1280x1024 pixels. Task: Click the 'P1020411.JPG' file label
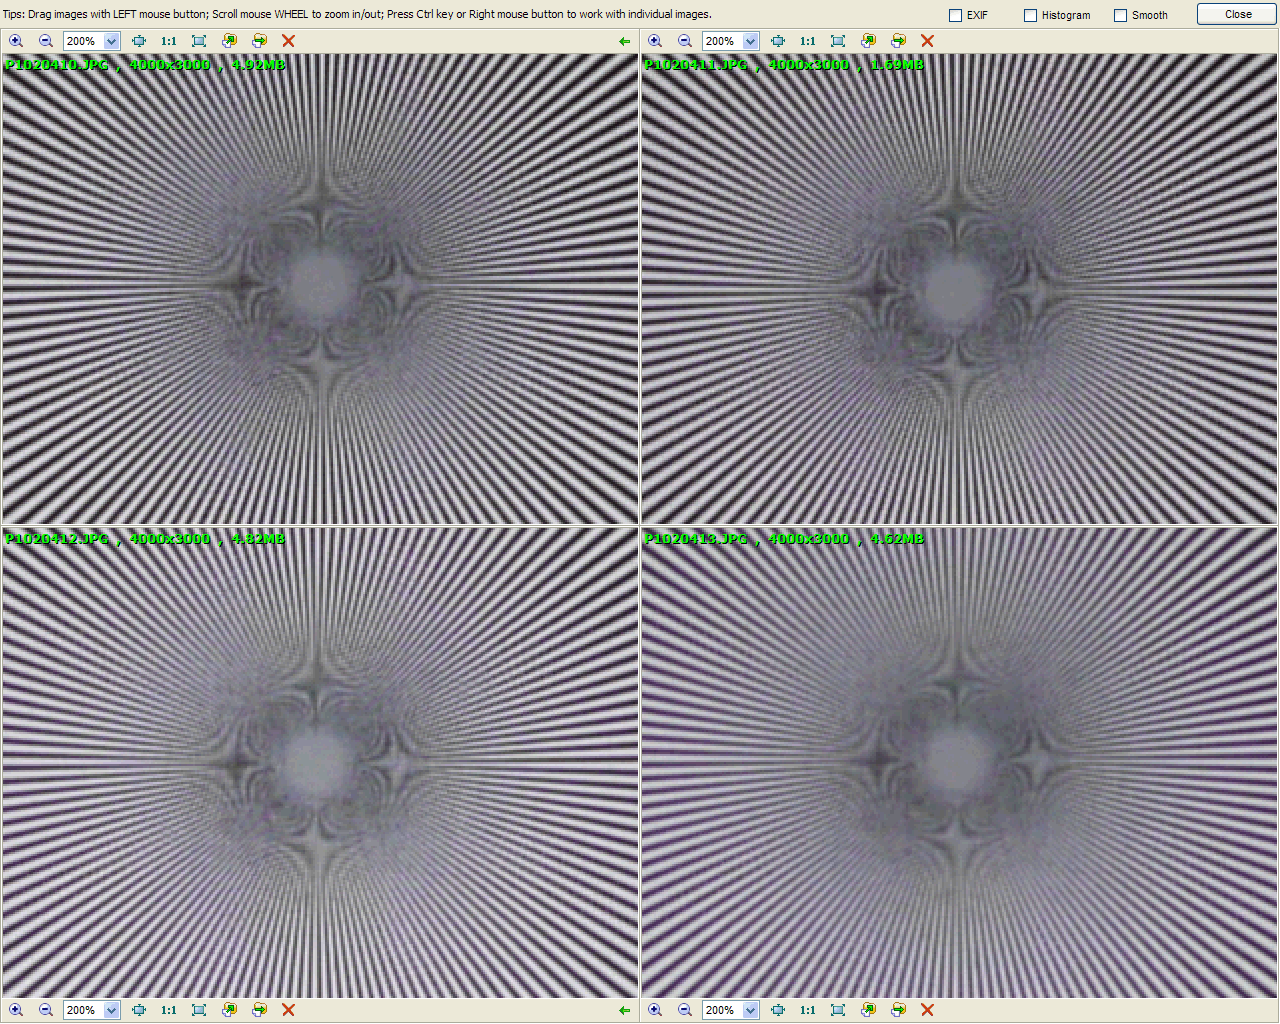pos(696,64)
